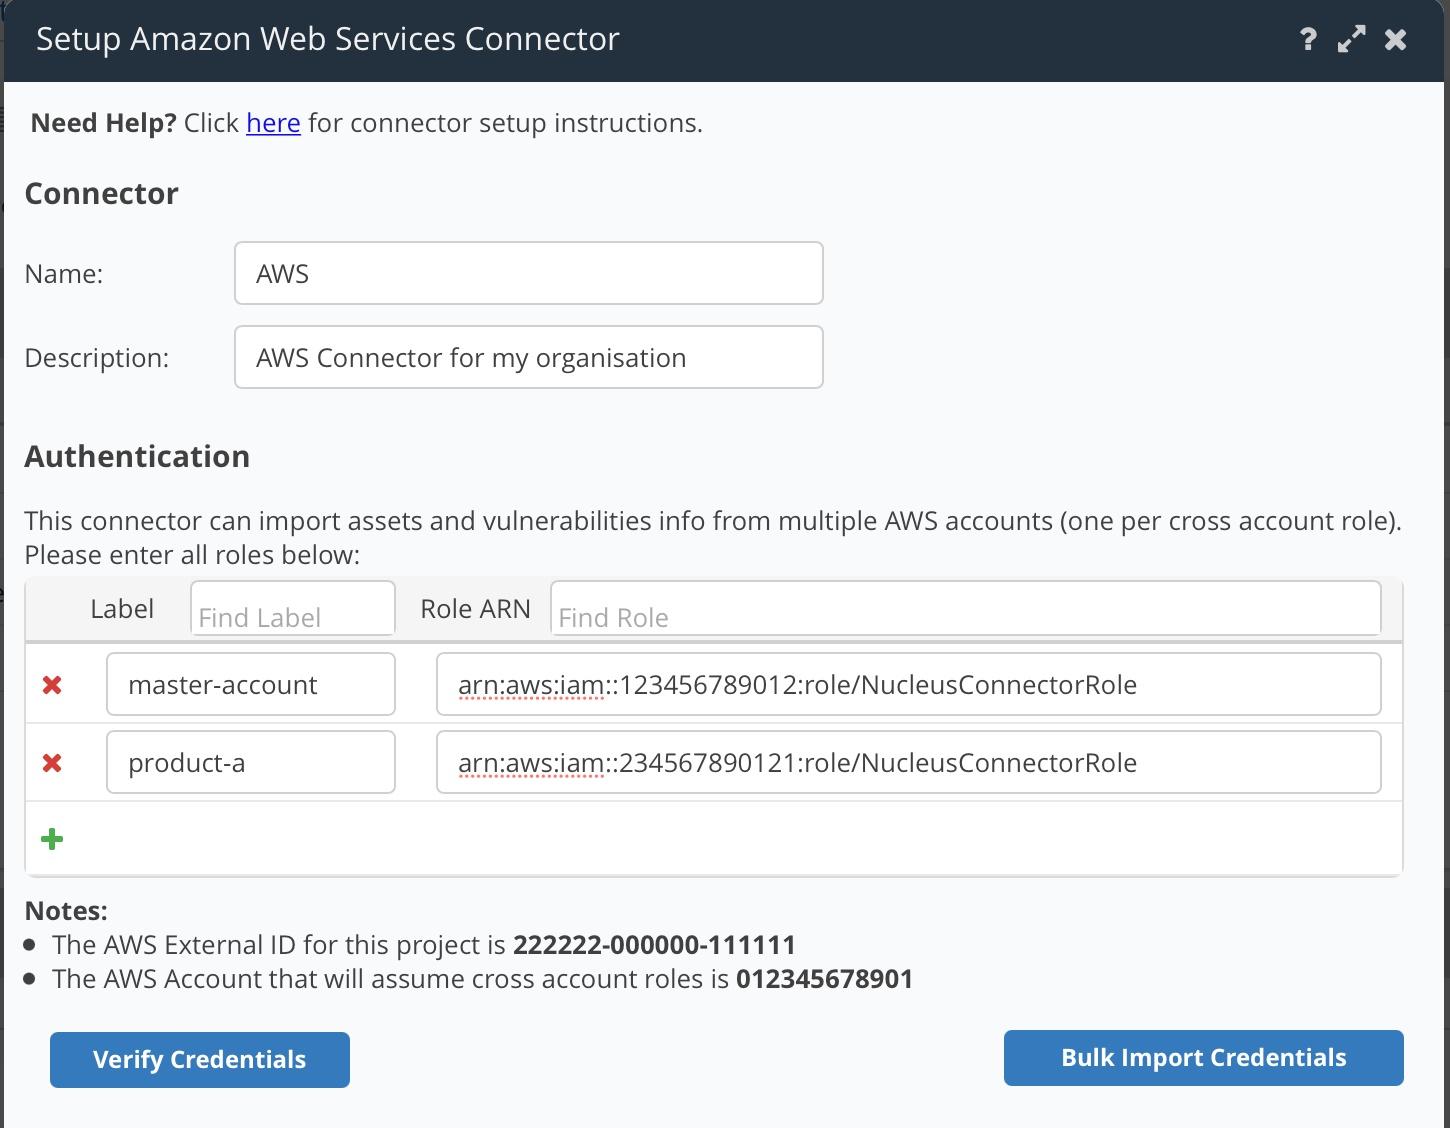Click the Label column header
The width and height of the screenshot is (1450, 1128).
click(122, 609)
